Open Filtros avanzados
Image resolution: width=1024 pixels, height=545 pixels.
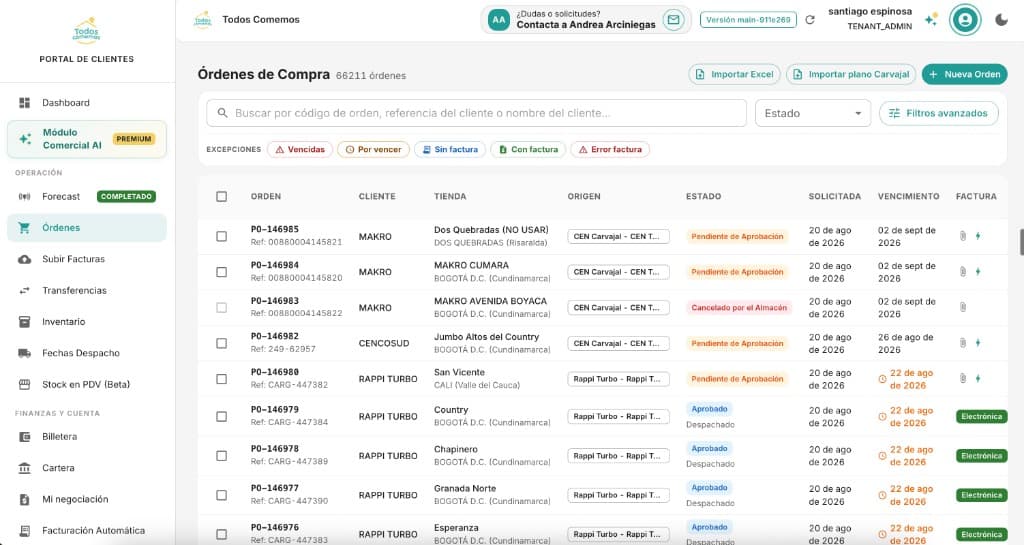[938, 113]
